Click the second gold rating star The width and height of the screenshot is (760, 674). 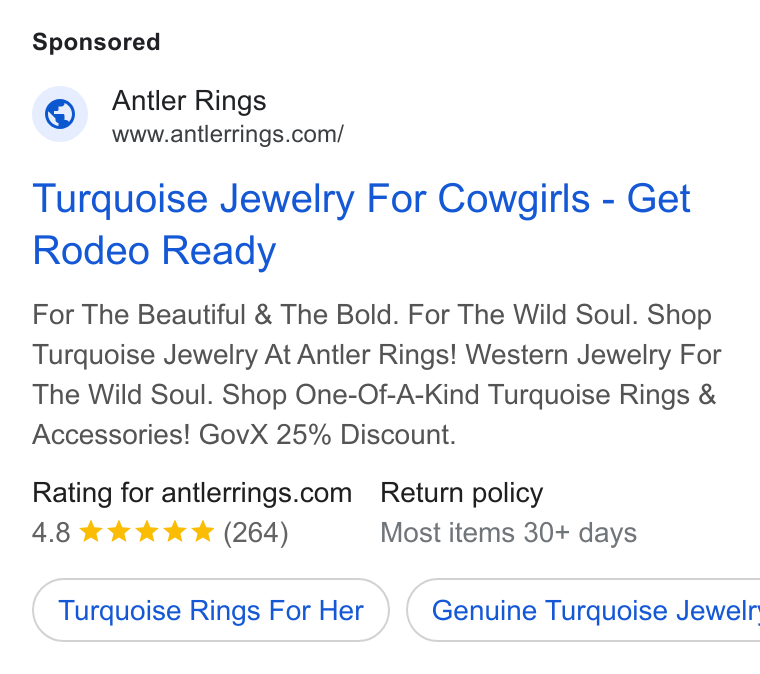pos(119,531)
